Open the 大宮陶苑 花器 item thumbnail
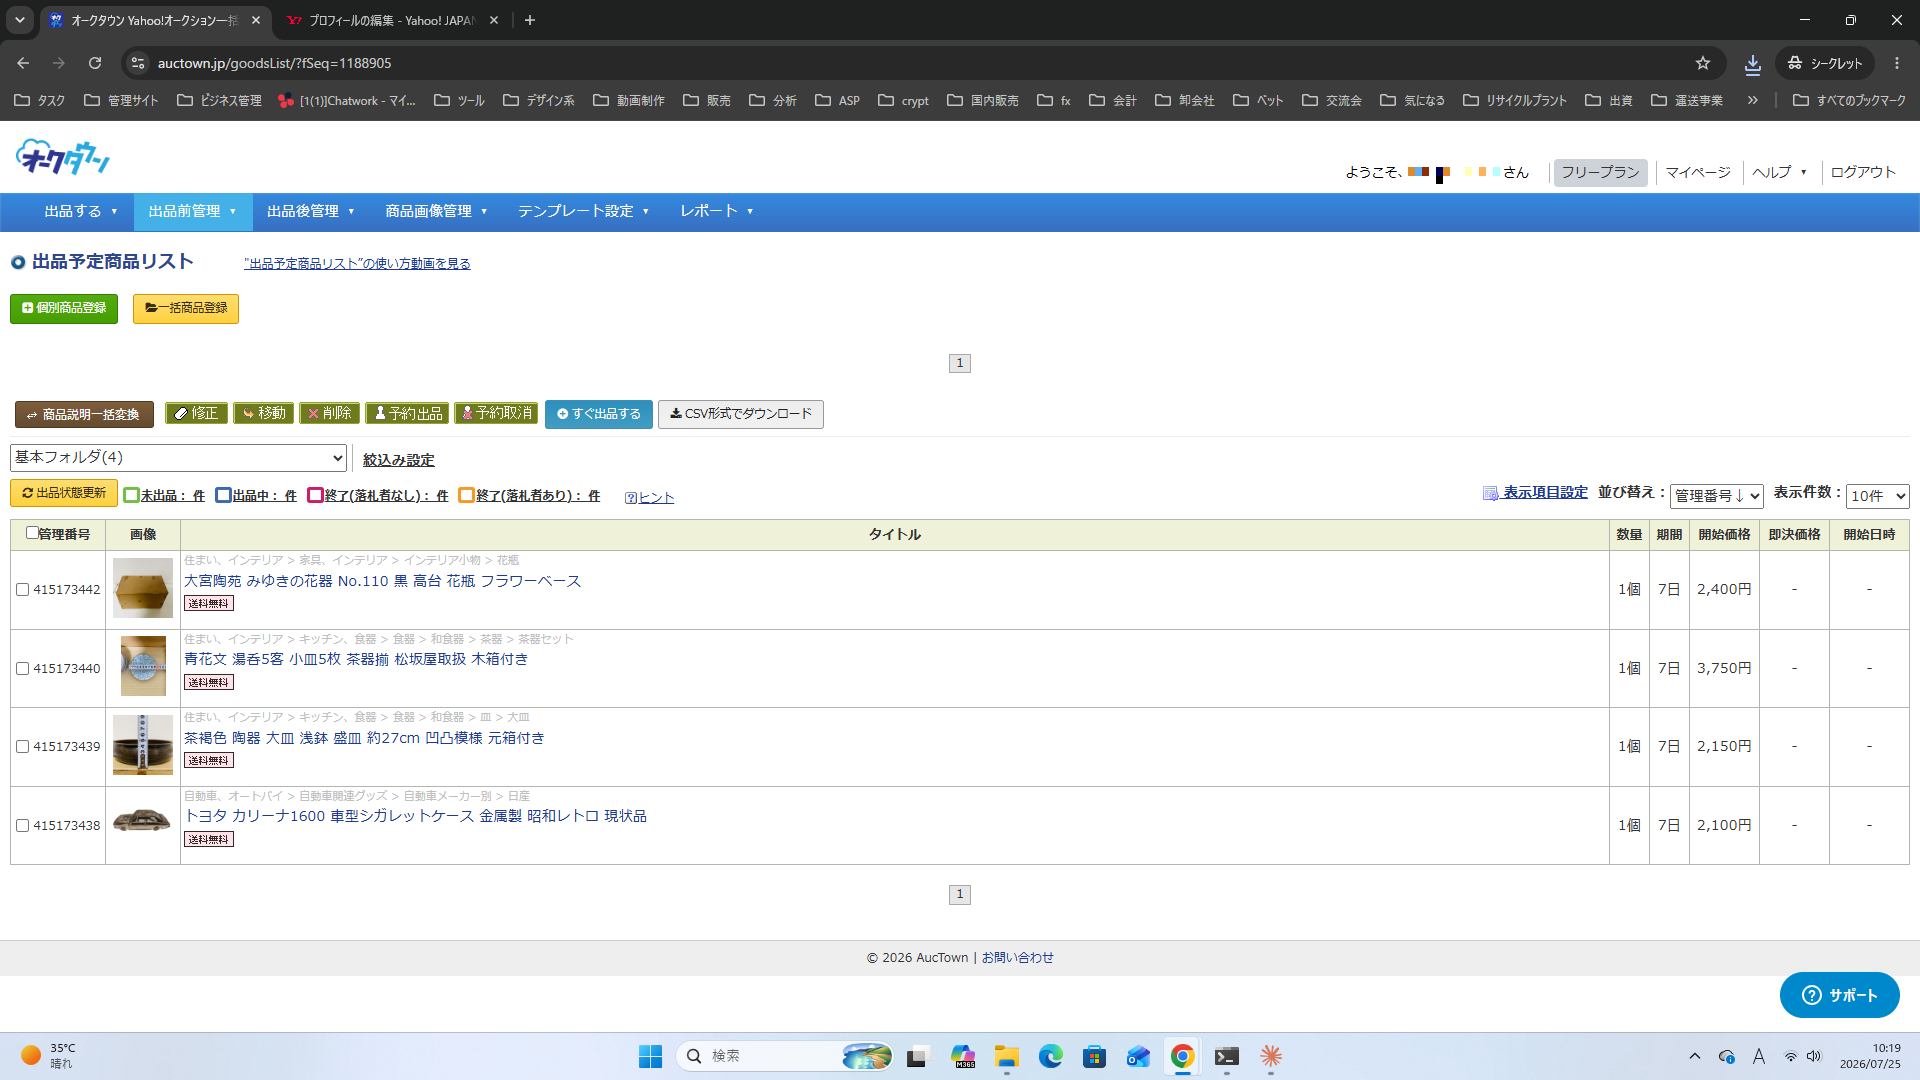Screen dimensions: 1920x1080 (x=143, y=588)
